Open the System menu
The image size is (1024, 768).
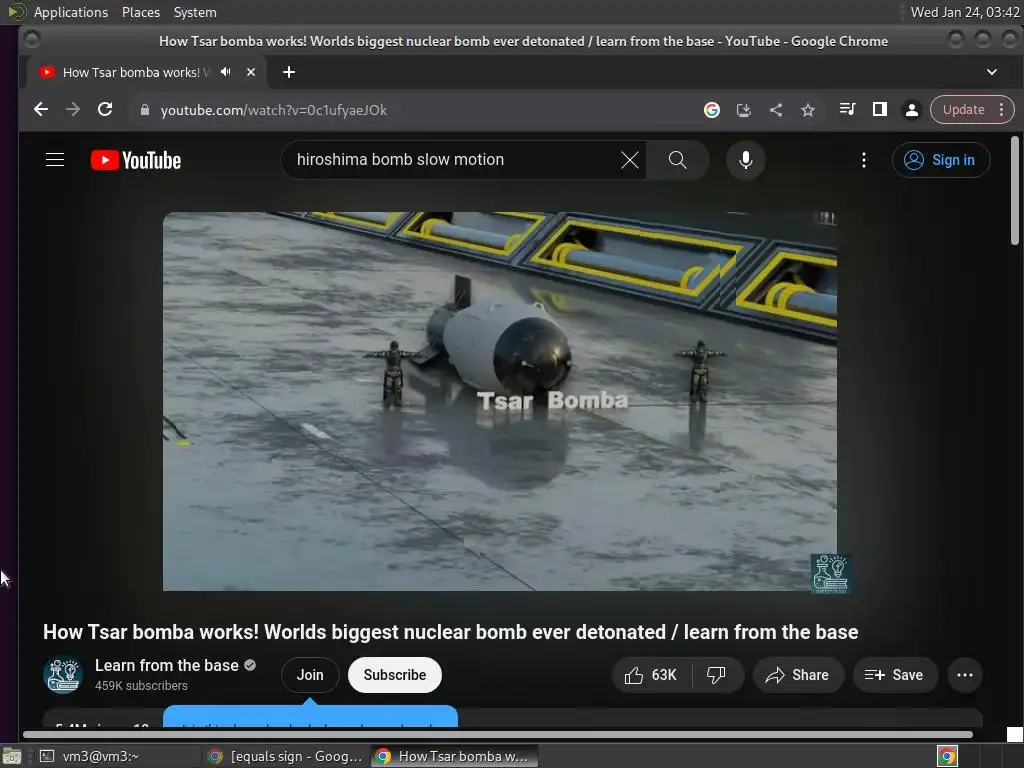point(195,12)
